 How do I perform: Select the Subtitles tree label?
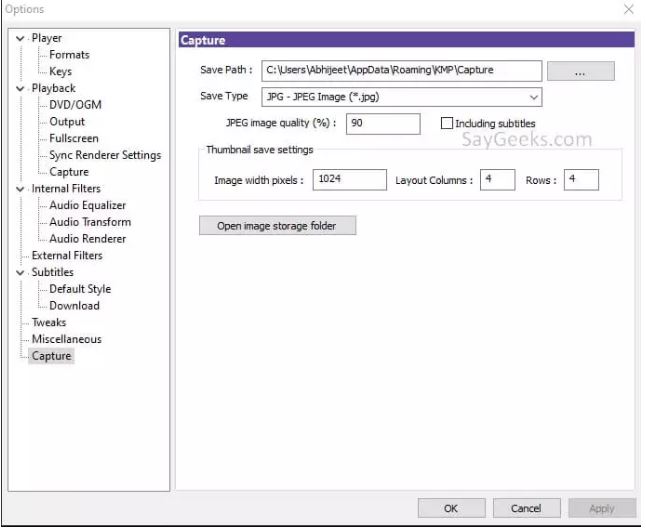[x=53, y=272]
